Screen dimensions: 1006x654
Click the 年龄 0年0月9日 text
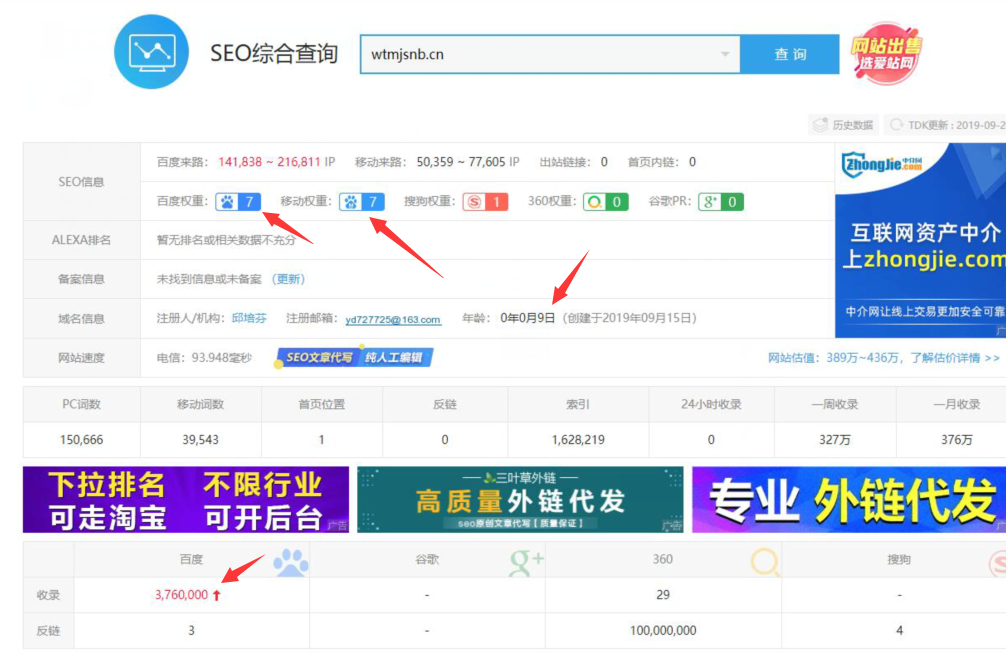508,318
